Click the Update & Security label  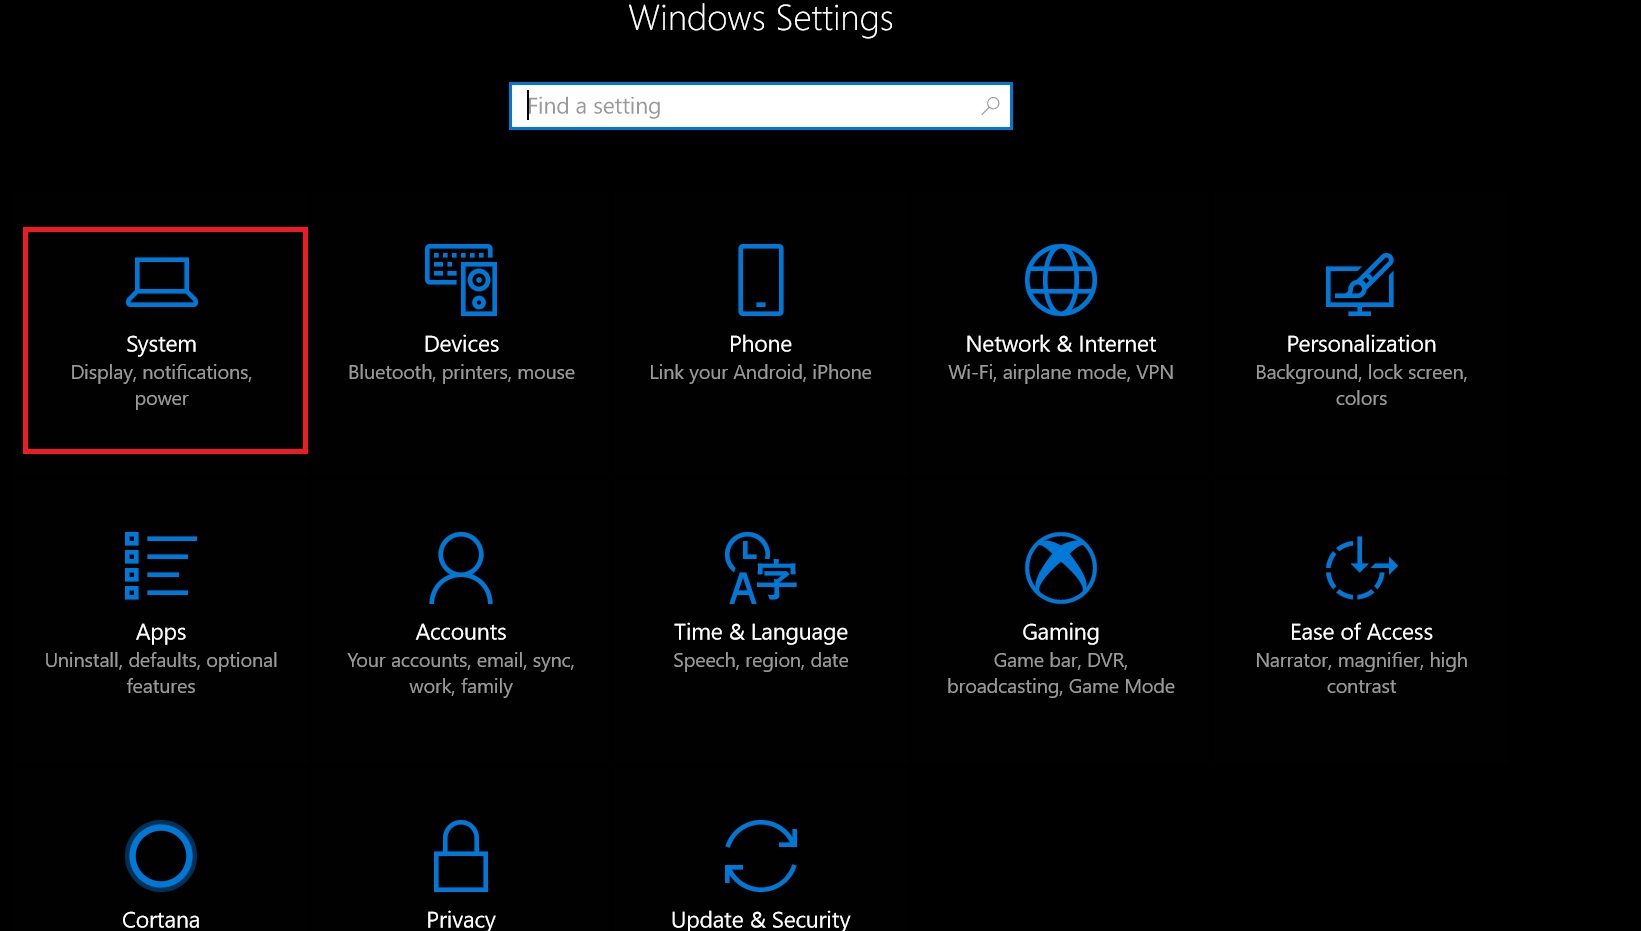tap(760, 919)
